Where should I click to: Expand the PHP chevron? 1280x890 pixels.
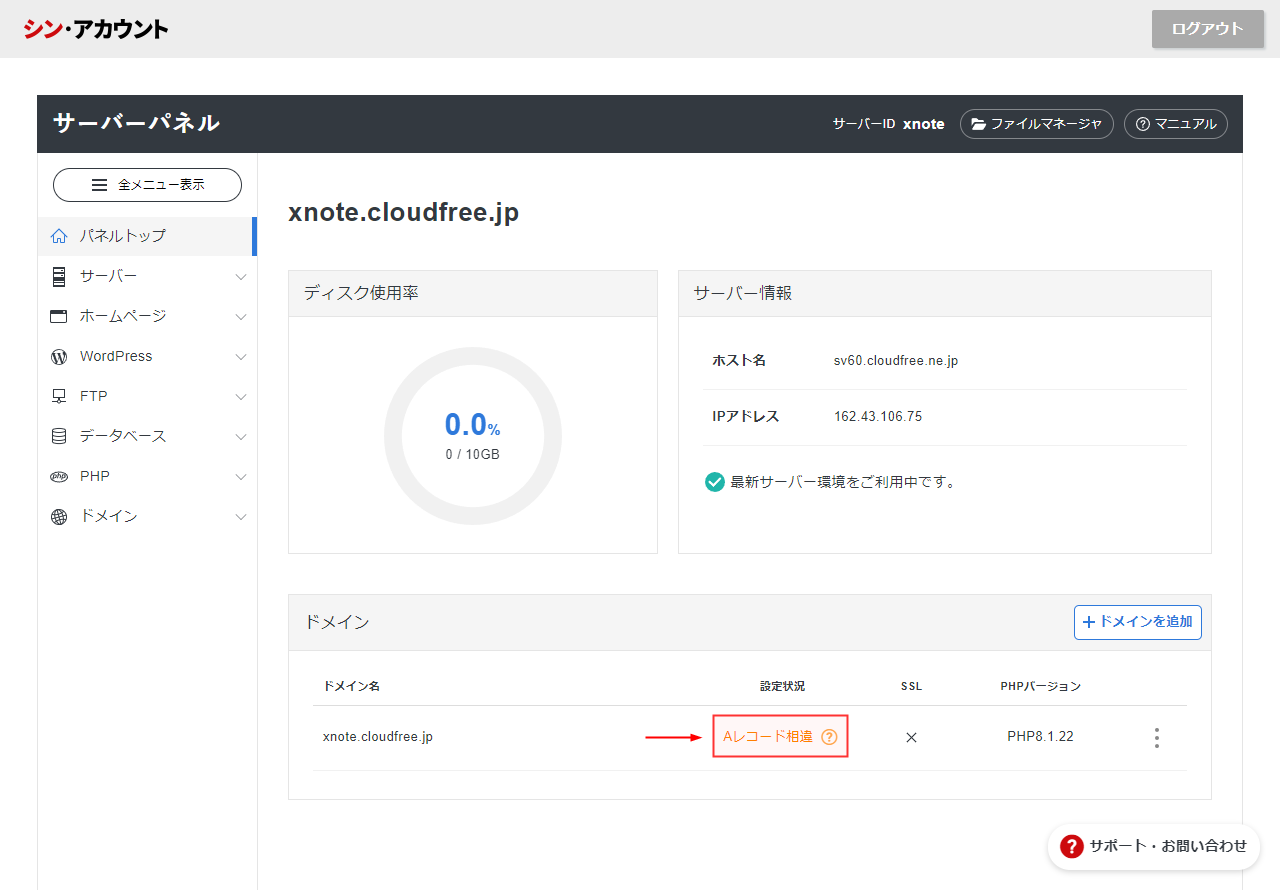(x=240, y=476)
